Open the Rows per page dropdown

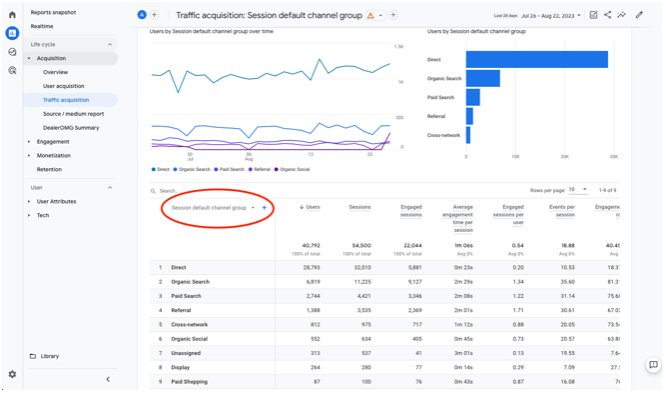pos(578,189)
